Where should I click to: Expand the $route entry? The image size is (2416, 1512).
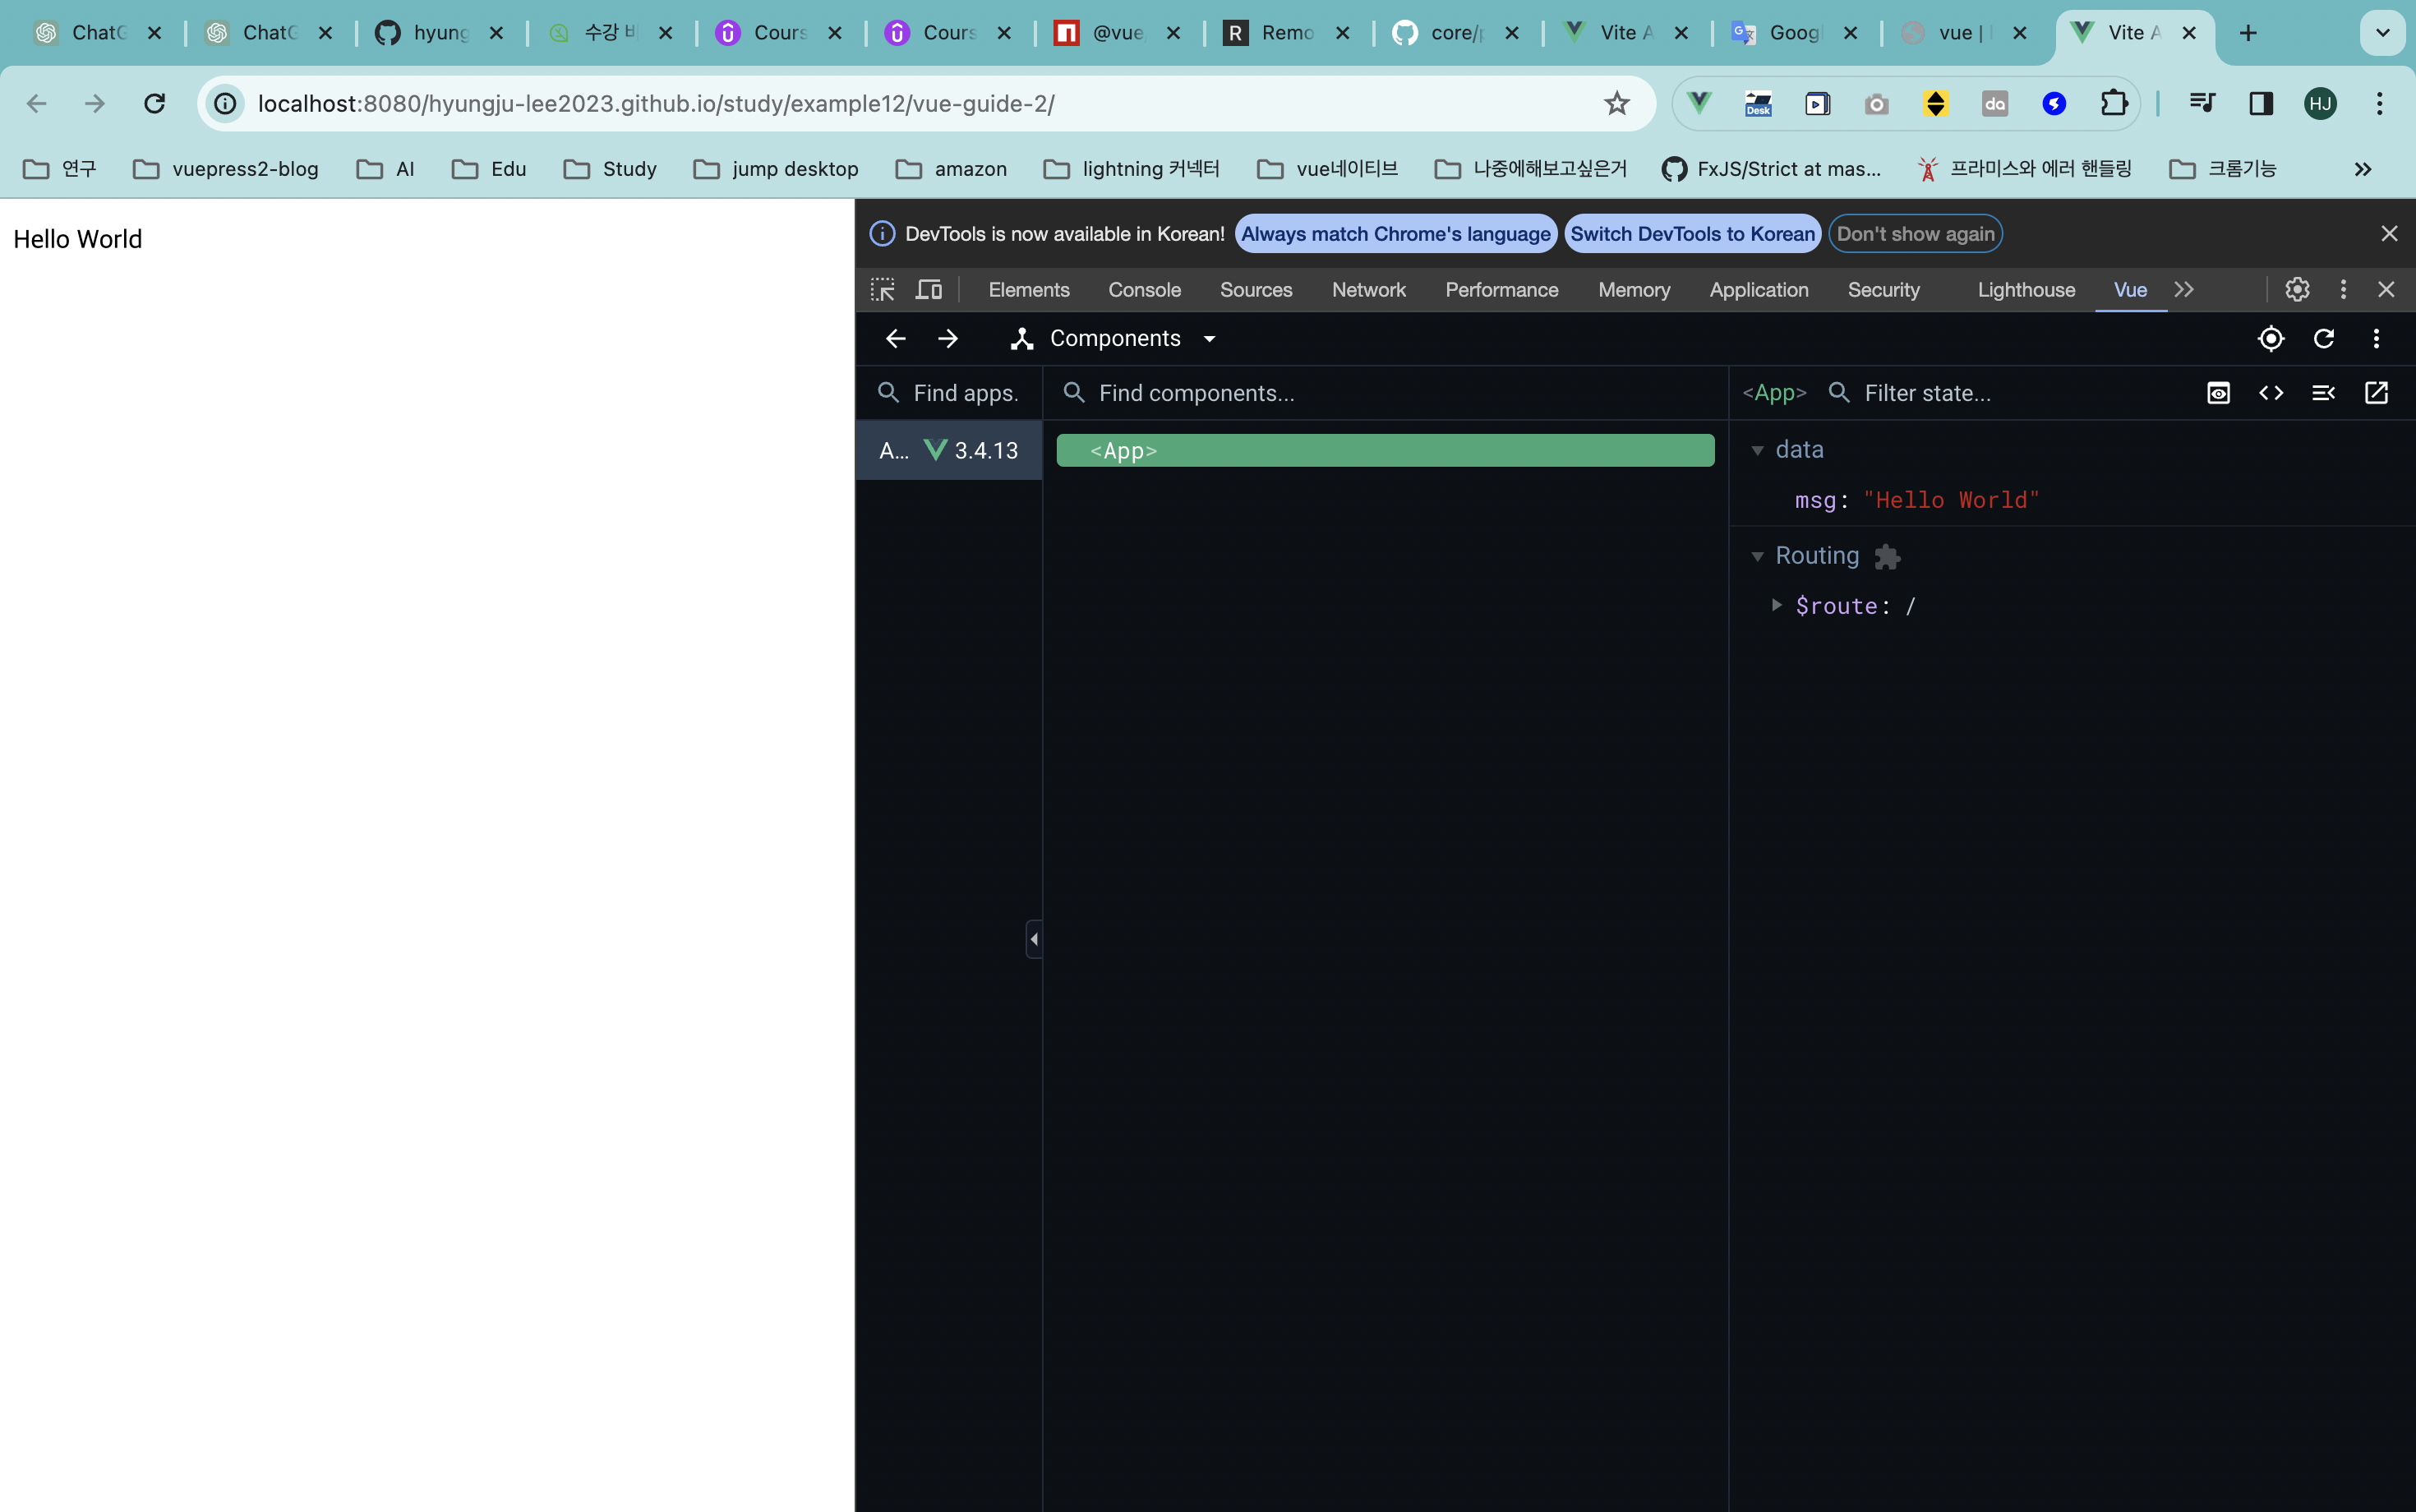1776,605
